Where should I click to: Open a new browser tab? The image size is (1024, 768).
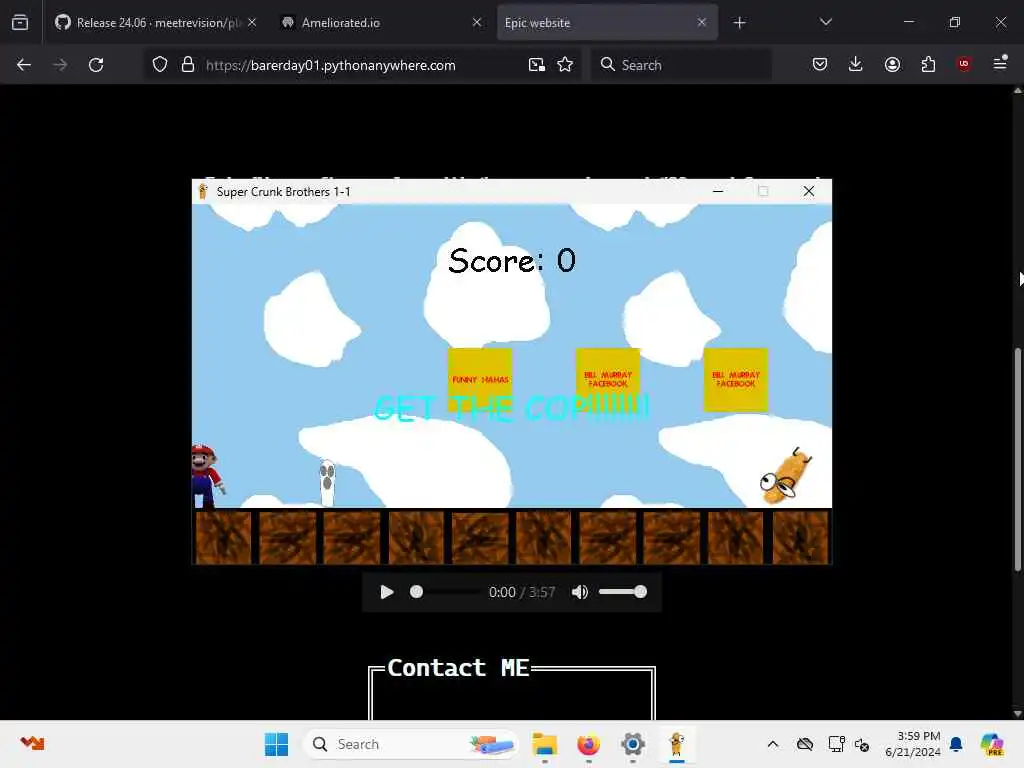[739, 23]
